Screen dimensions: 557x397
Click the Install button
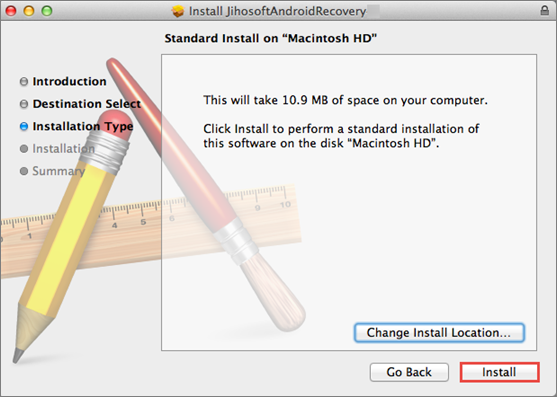(x=499, y=372)
